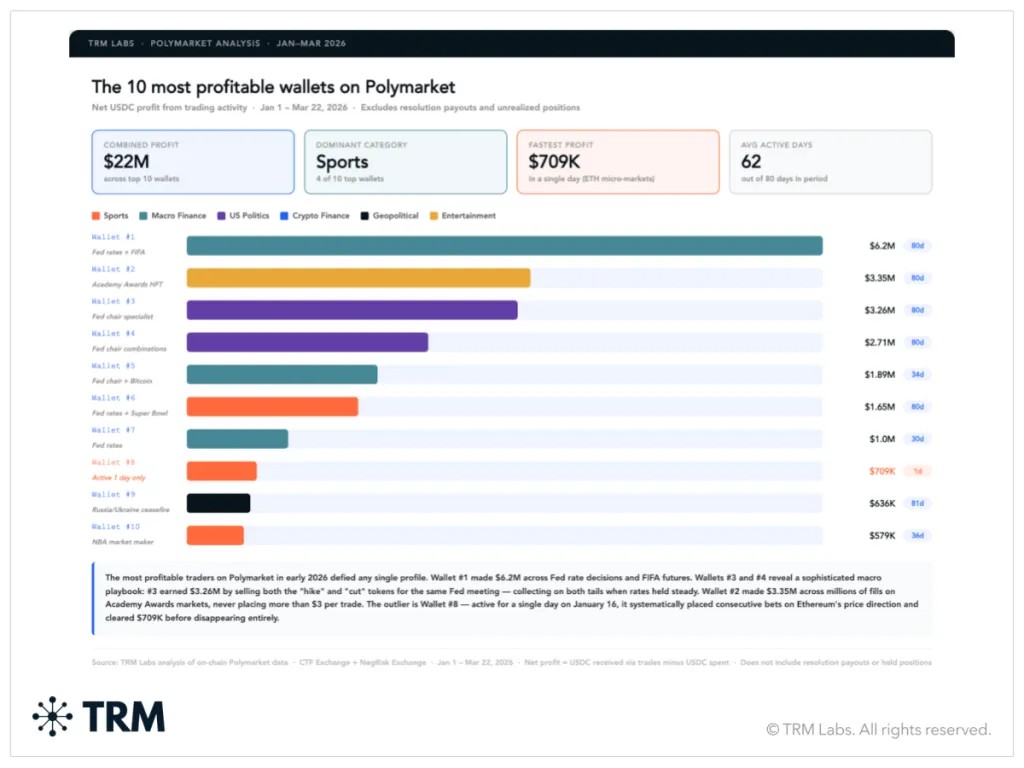The width and height of the screenshot is (1024, 768).
Task: Toggle the purple US Politics legend marker
Action: click(x=222, y=216)
